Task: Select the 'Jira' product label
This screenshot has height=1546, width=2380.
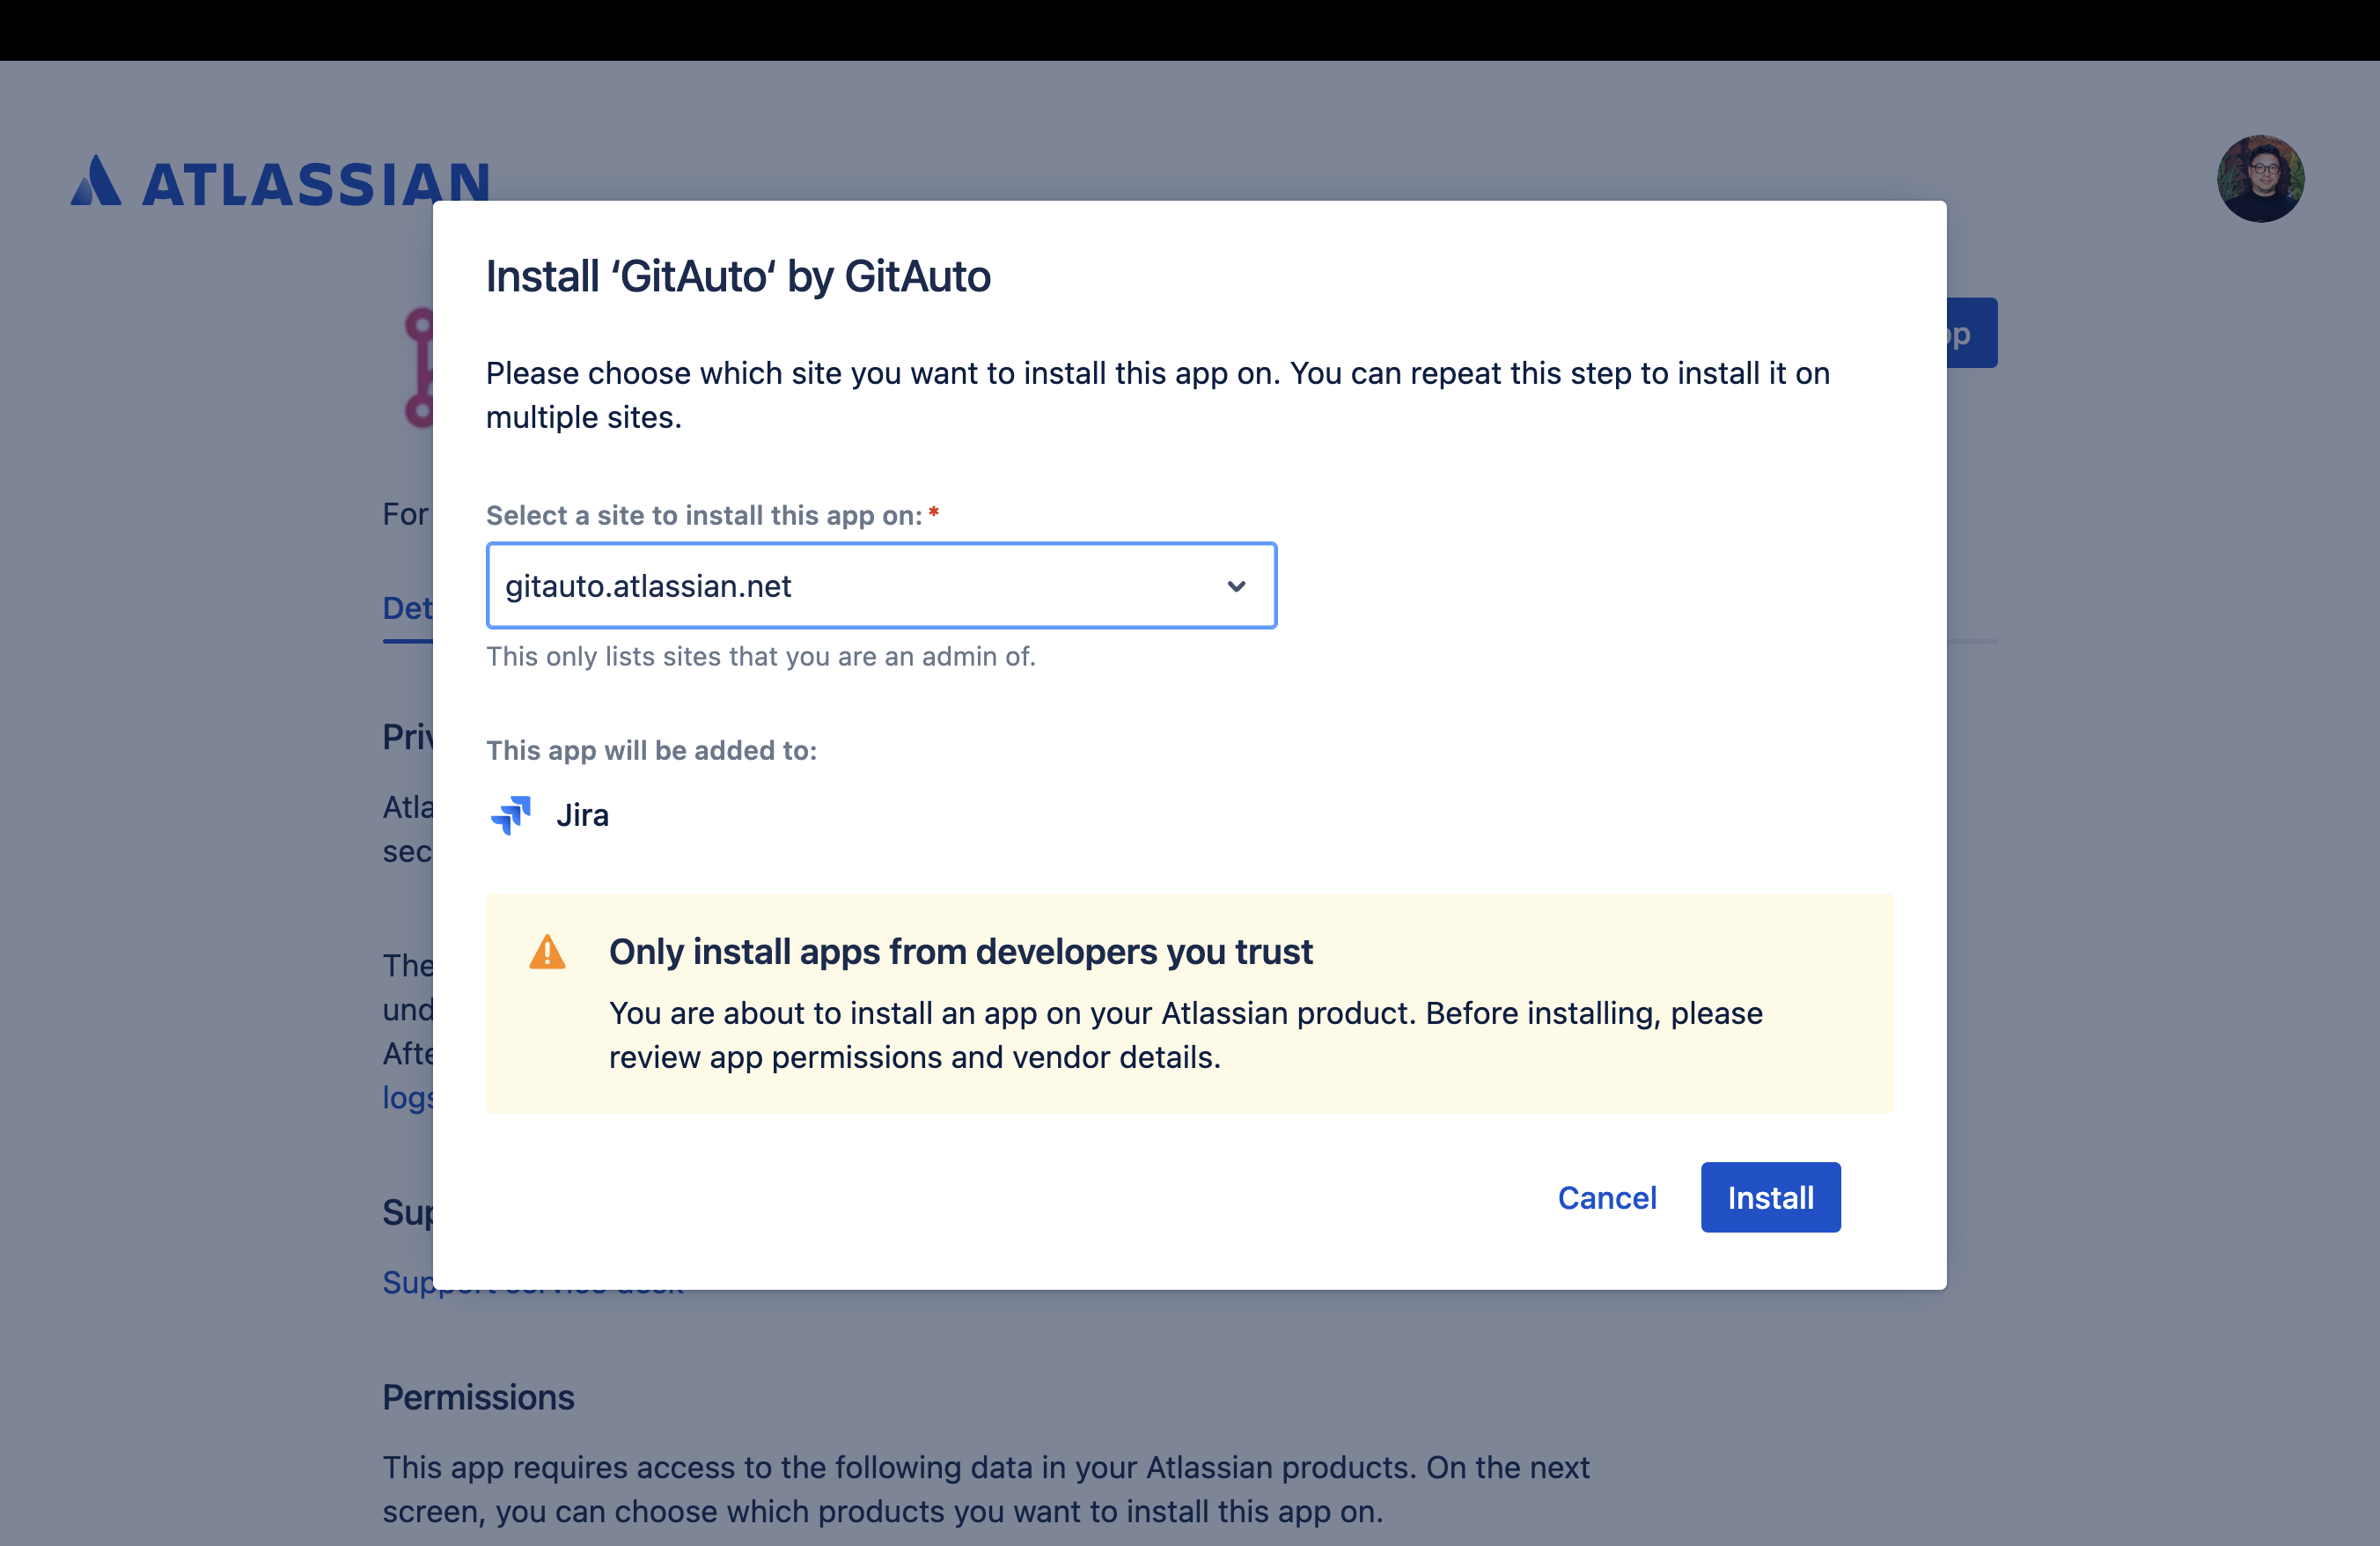Action: pos(582,815)
